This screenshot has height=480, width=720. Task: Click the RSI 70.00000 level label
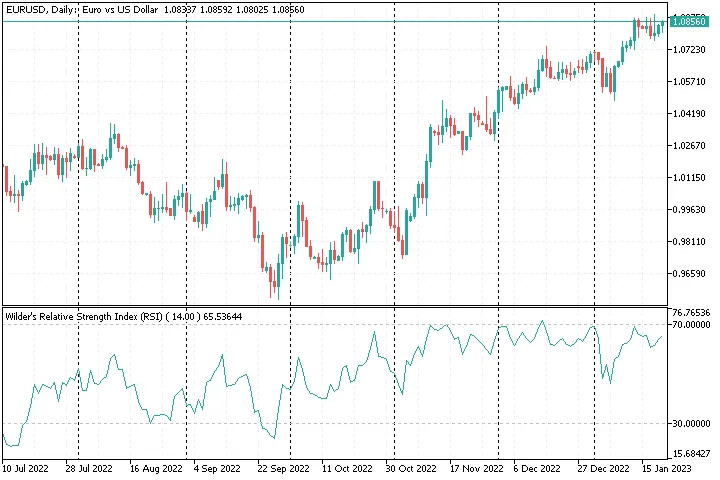tap(689, 325)
